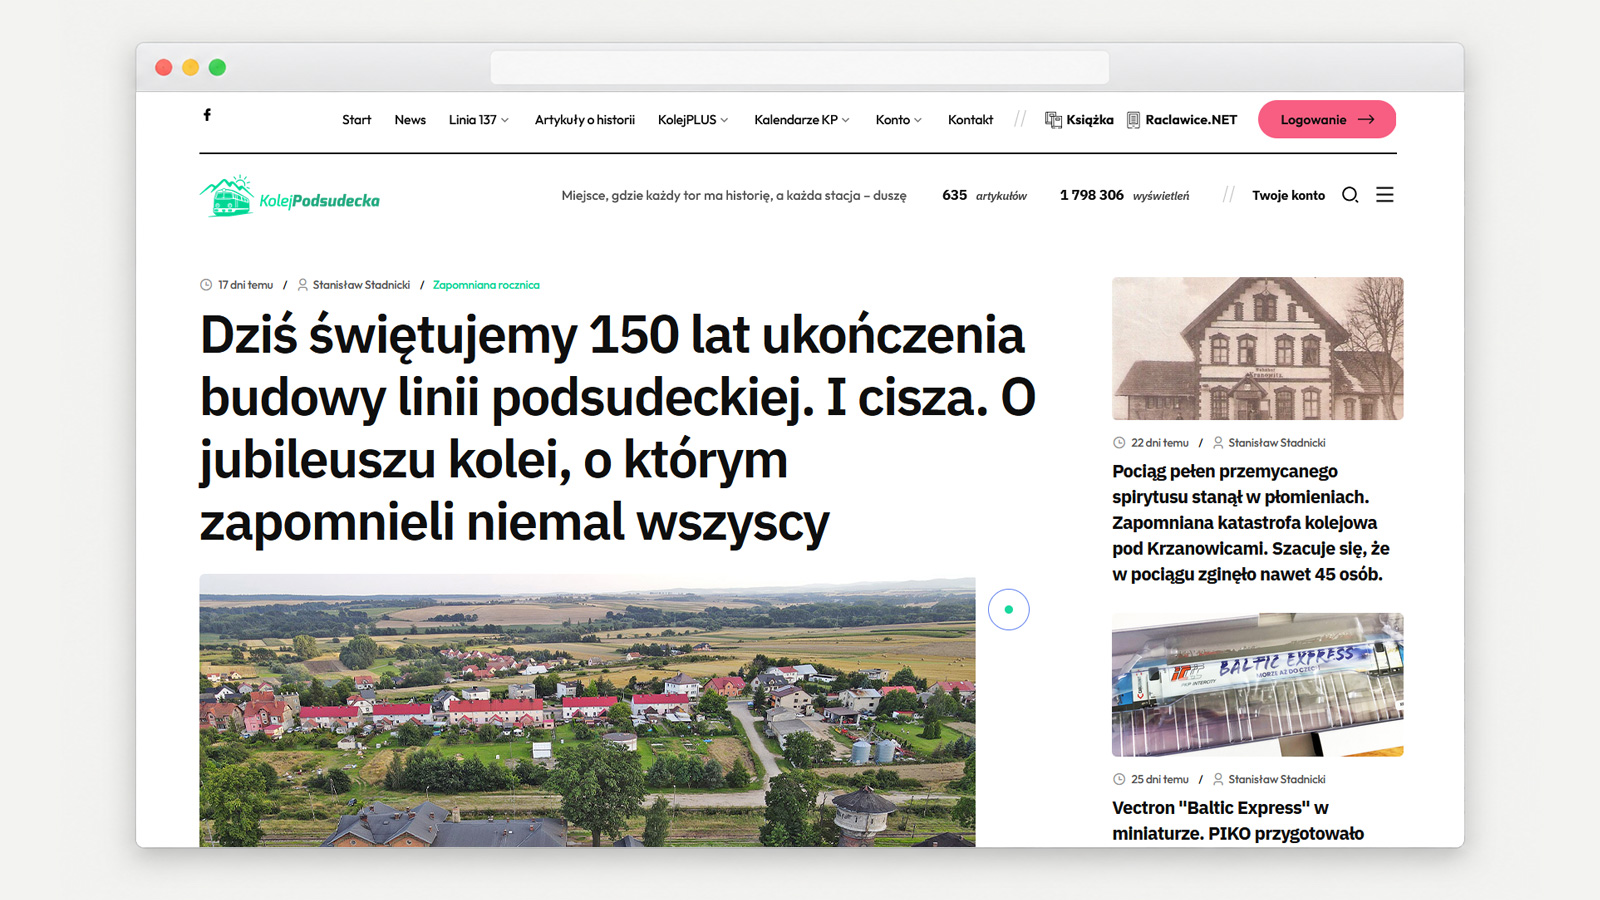Open the Twoje konto link
This screenshot has width=1600, height=900.
tap(1288, 195)
